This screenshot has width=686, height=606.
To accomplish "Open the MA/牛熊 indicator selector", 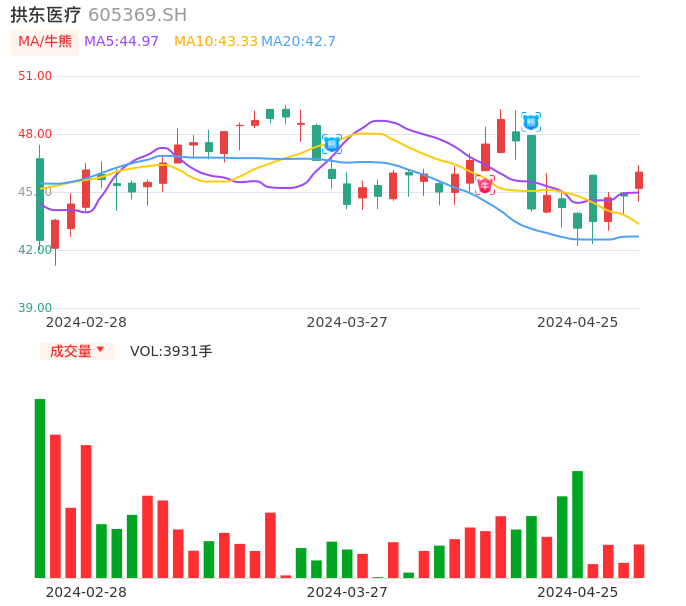I will pos(45,42).
